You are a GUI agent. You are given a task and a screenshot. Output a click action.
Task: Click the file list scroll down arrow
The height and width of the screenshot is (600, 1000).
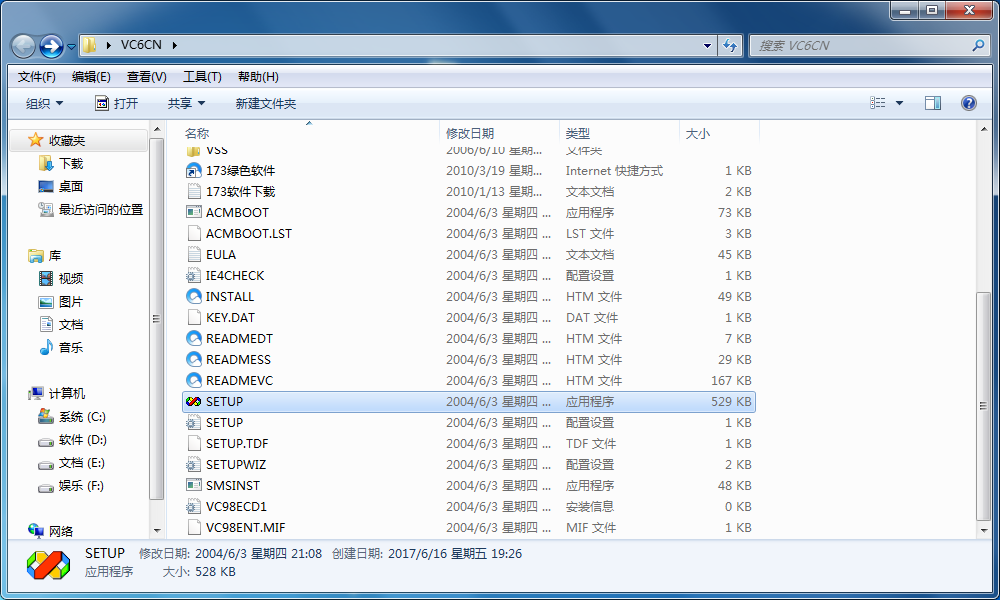pyautogui.click(x=983, y=530)
